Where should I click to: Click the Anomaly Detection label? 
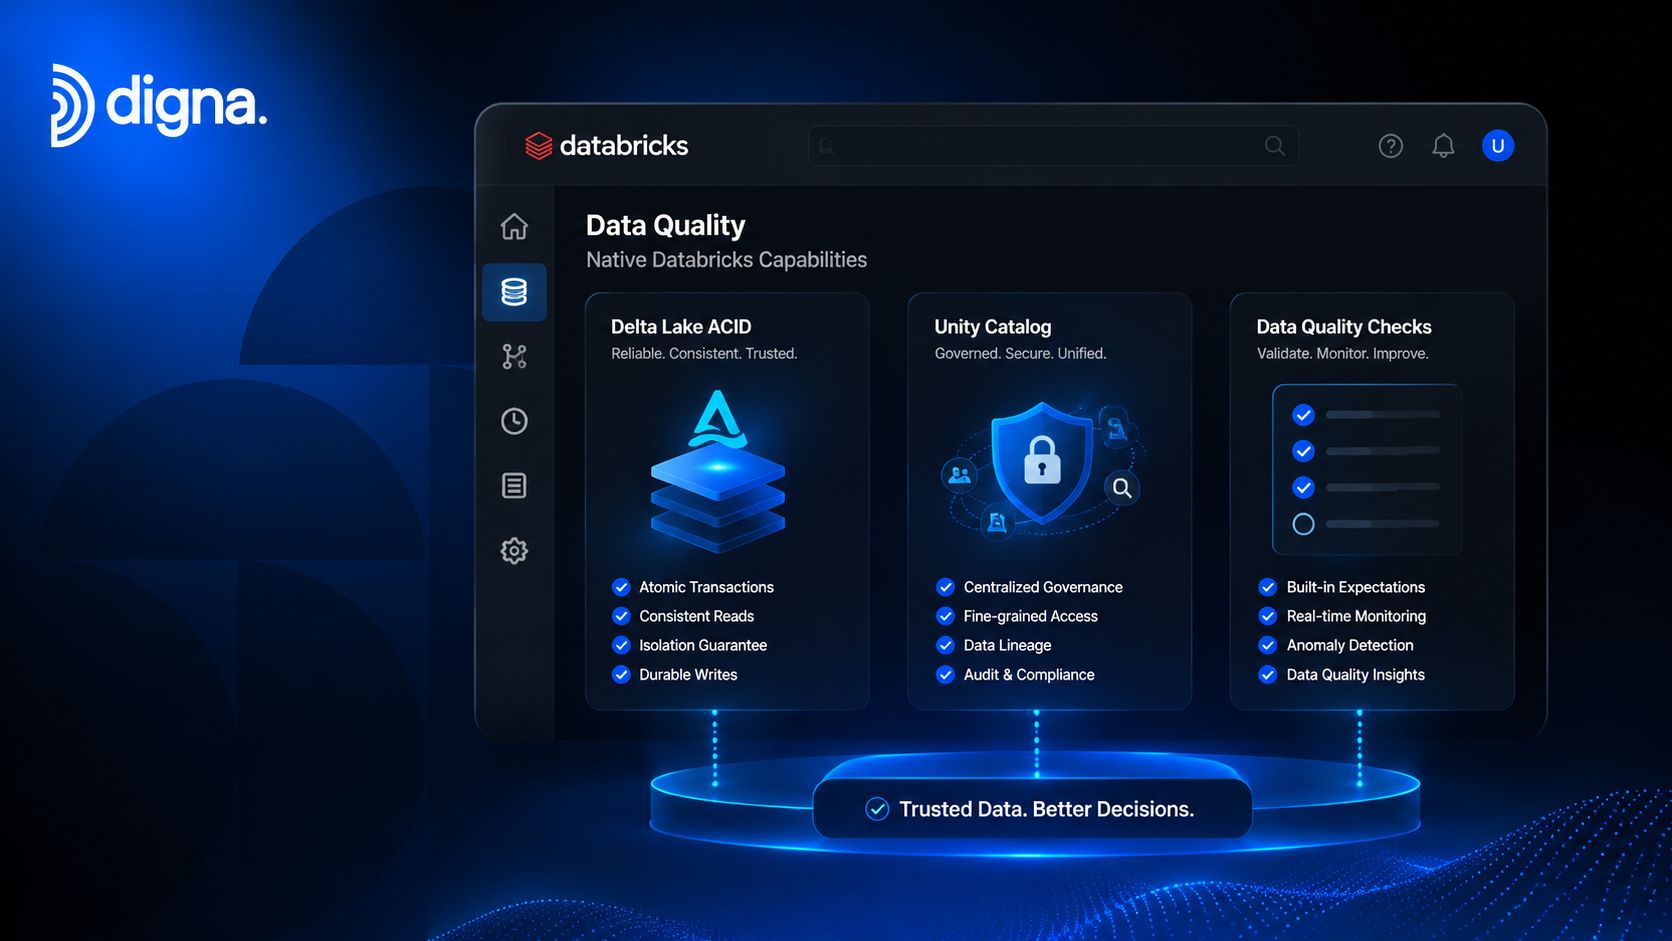coord(1350,645)
